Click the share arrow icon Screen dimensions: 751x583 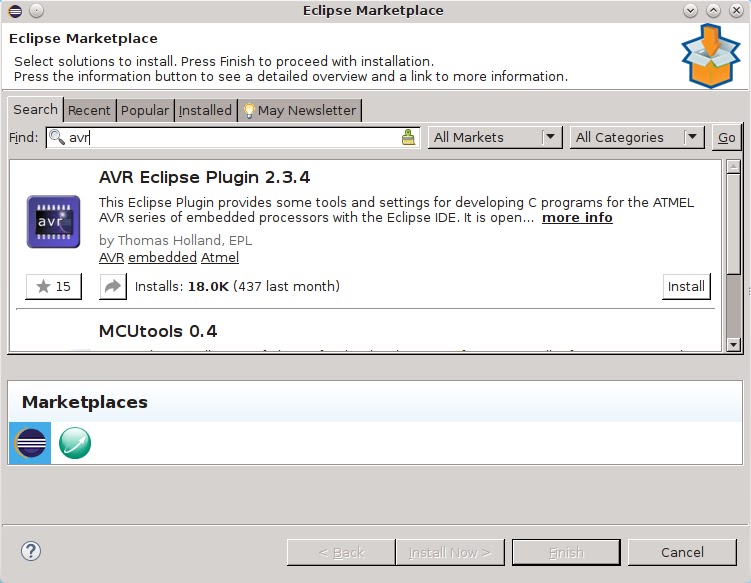113,286
